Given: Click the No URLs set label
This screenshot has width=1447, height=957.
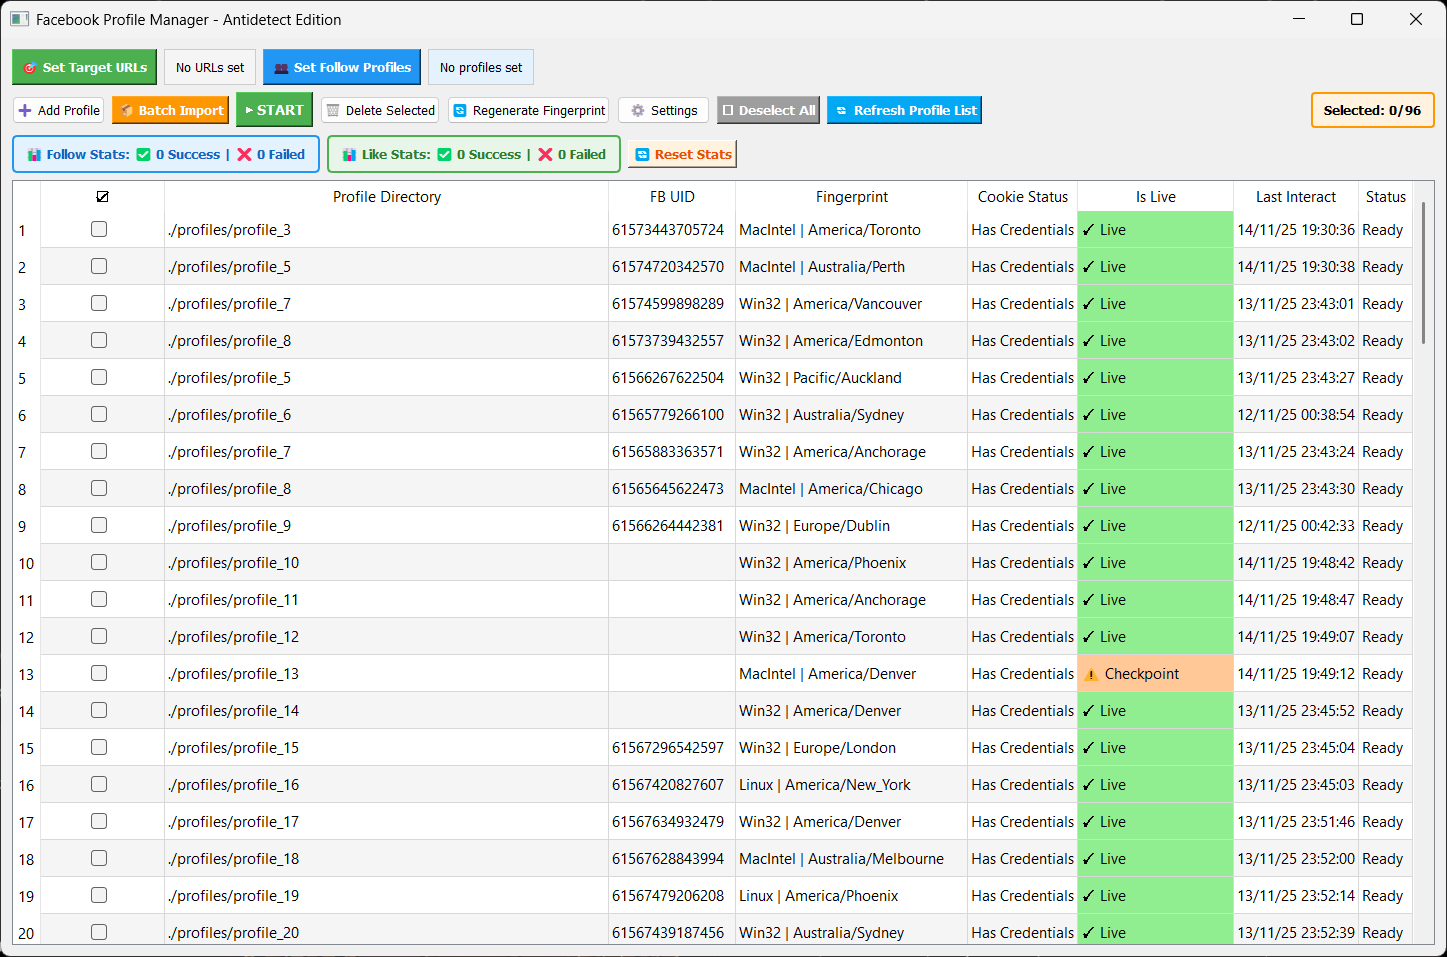Looking at the screenshot, I should (x=210, y=67).
